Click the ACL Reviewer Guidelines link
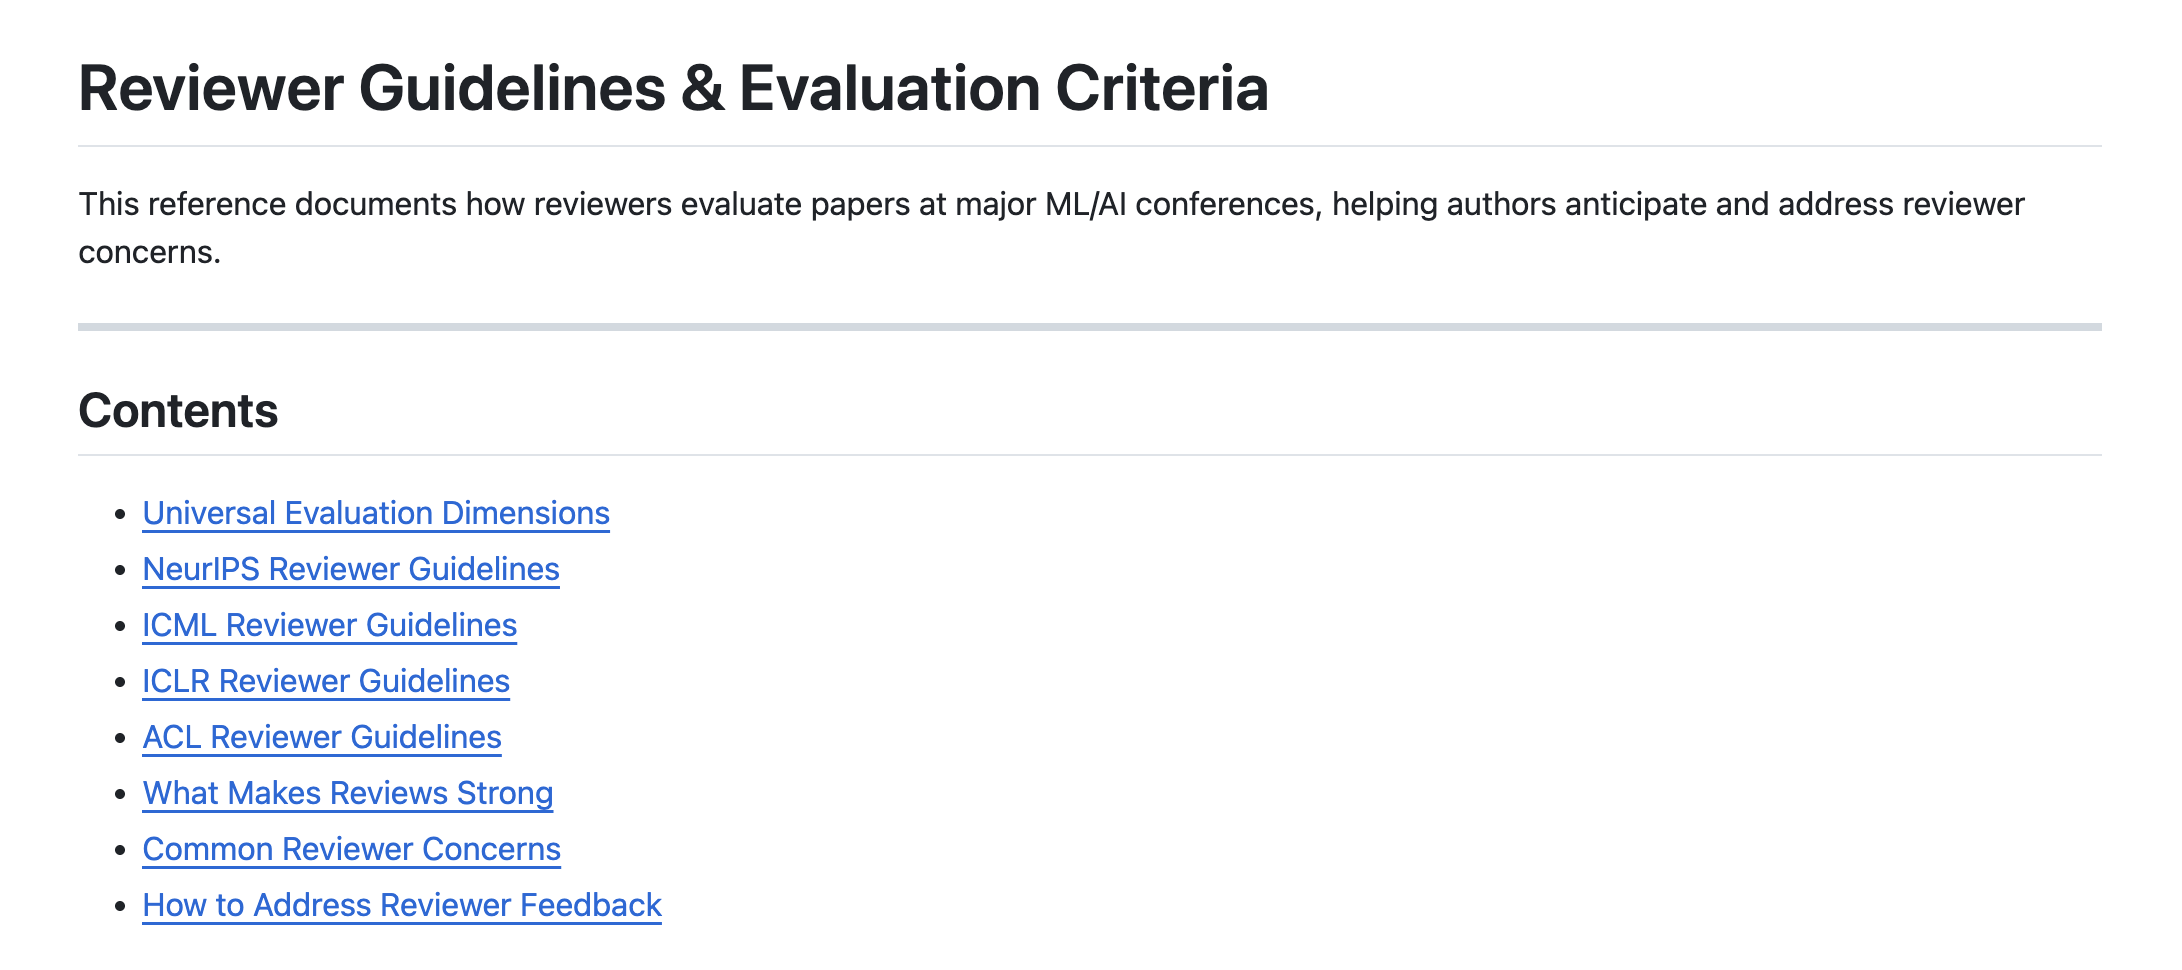This screenshot has height=970, width=2182. coord(321,737)
